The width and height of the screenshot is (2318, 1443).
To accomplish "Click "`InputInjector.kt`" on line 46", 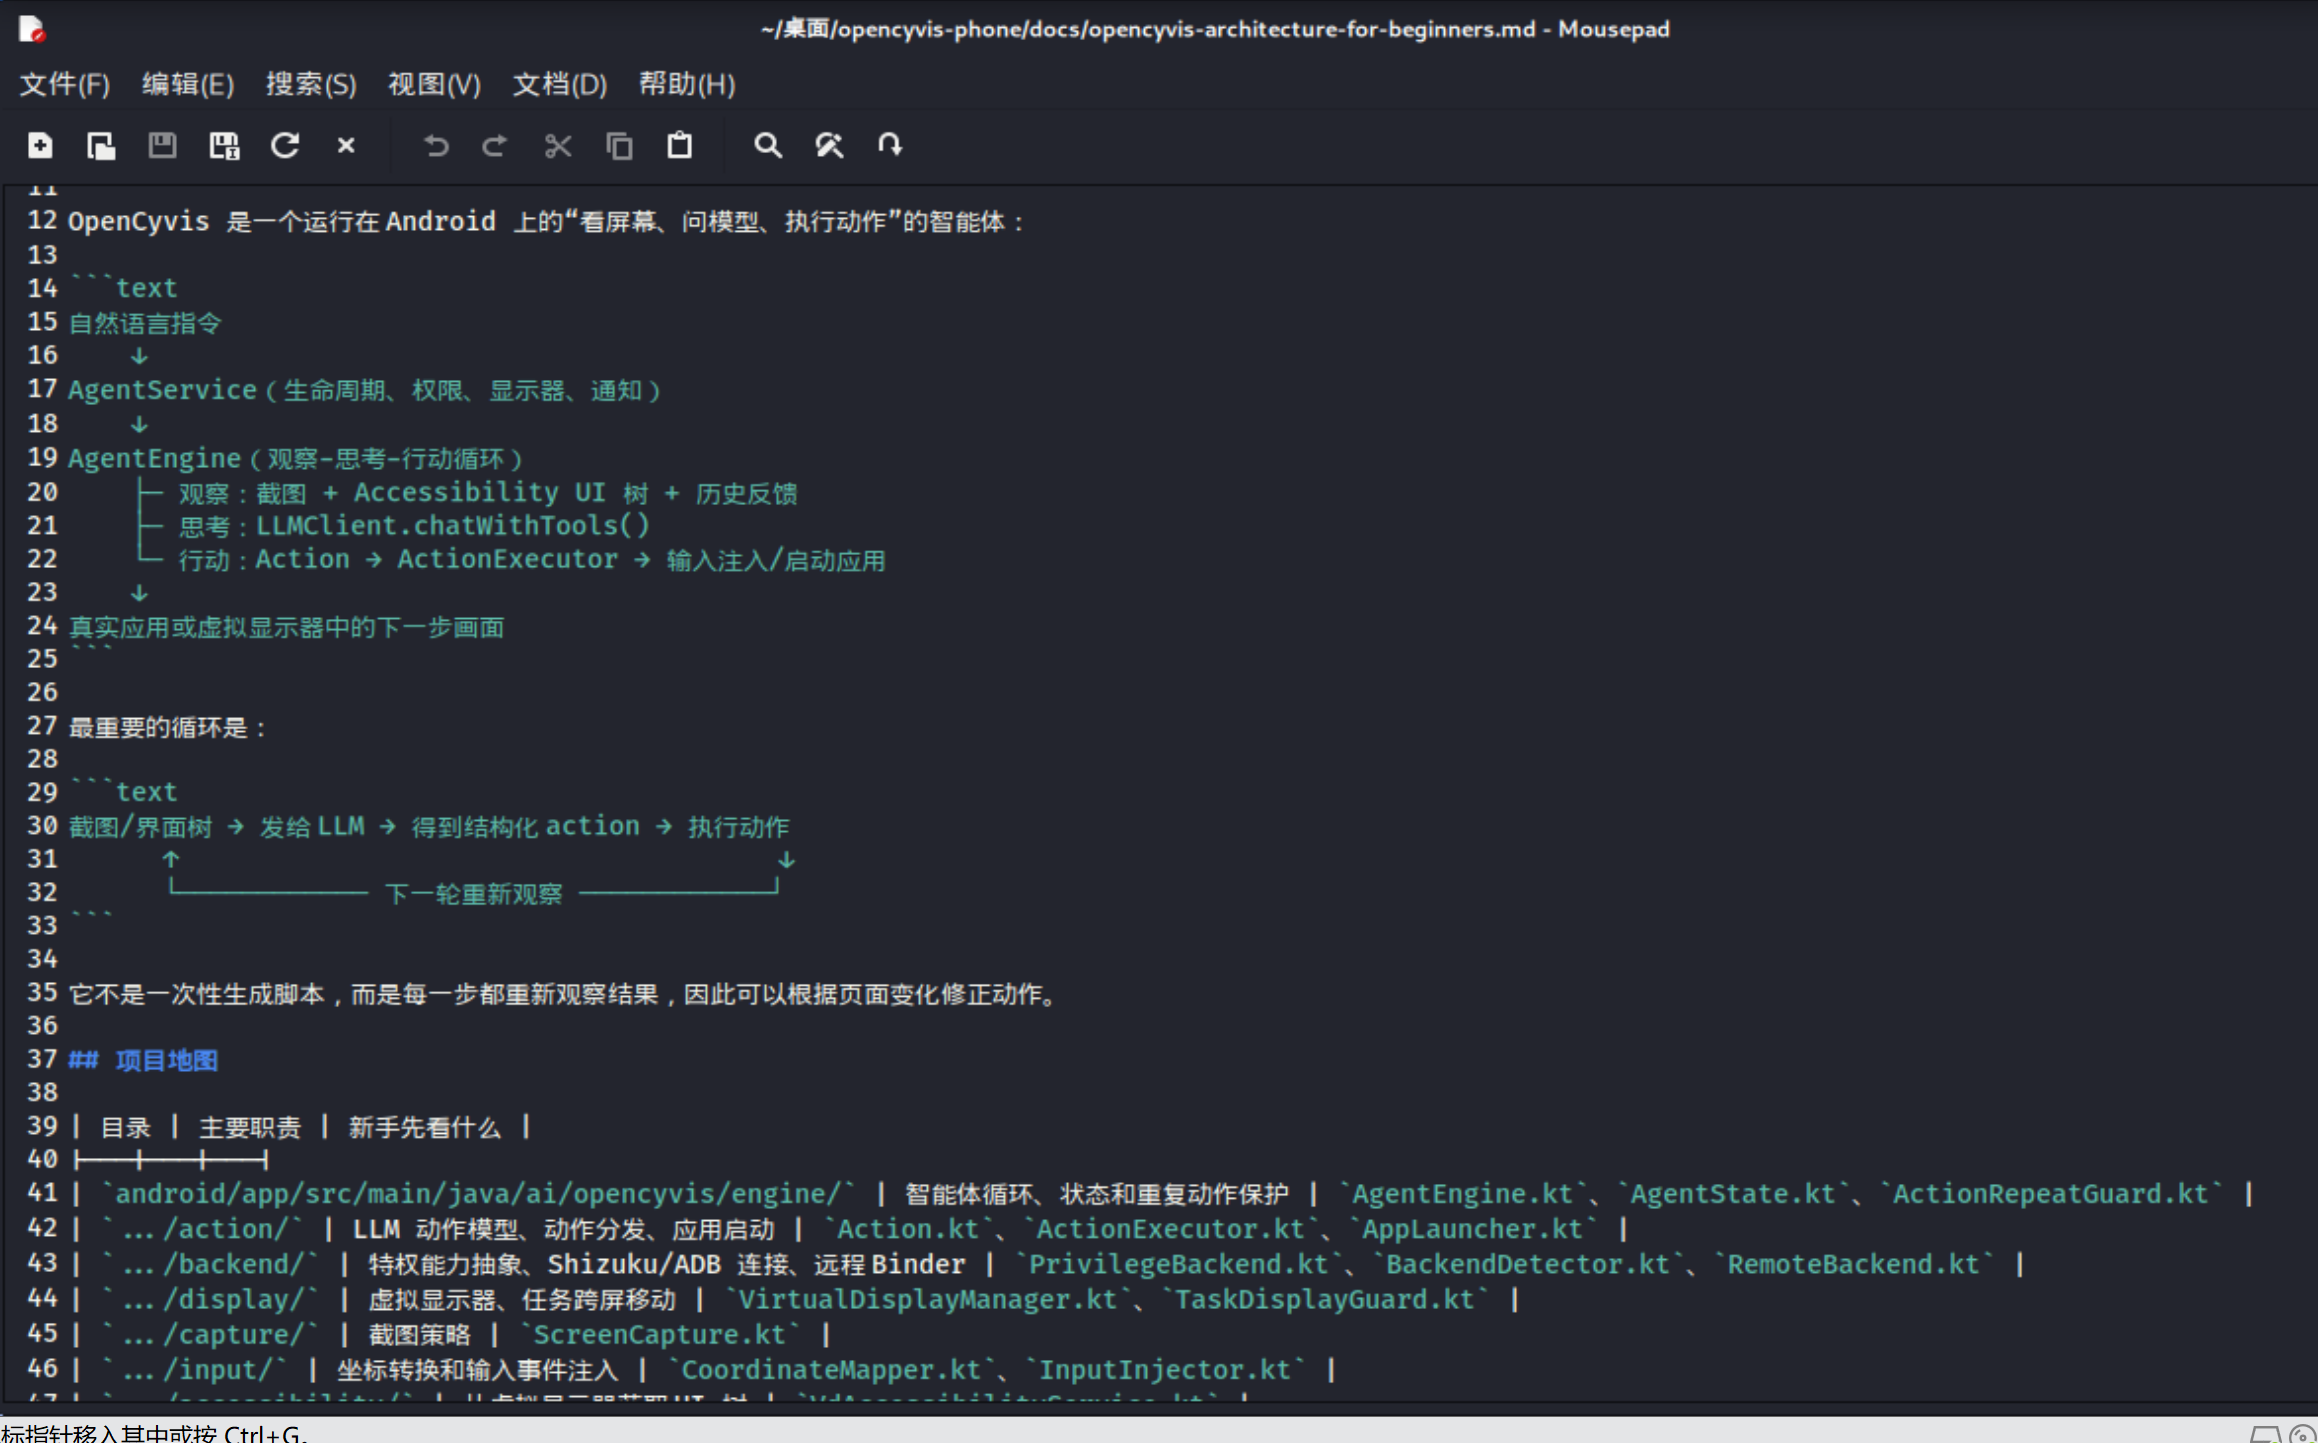I will click(x=1165, y=1369).
